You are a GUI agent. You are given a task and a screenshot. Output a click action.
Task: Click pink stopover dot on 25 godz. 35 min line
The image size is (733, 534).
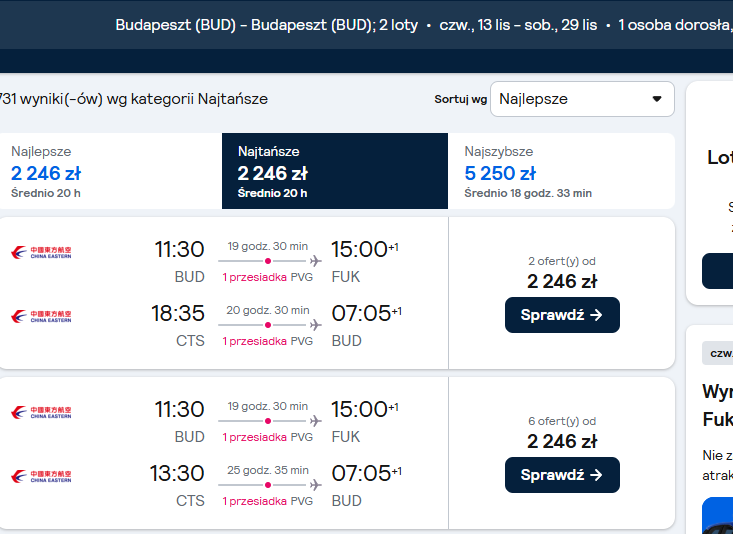[x=268, y=485]
